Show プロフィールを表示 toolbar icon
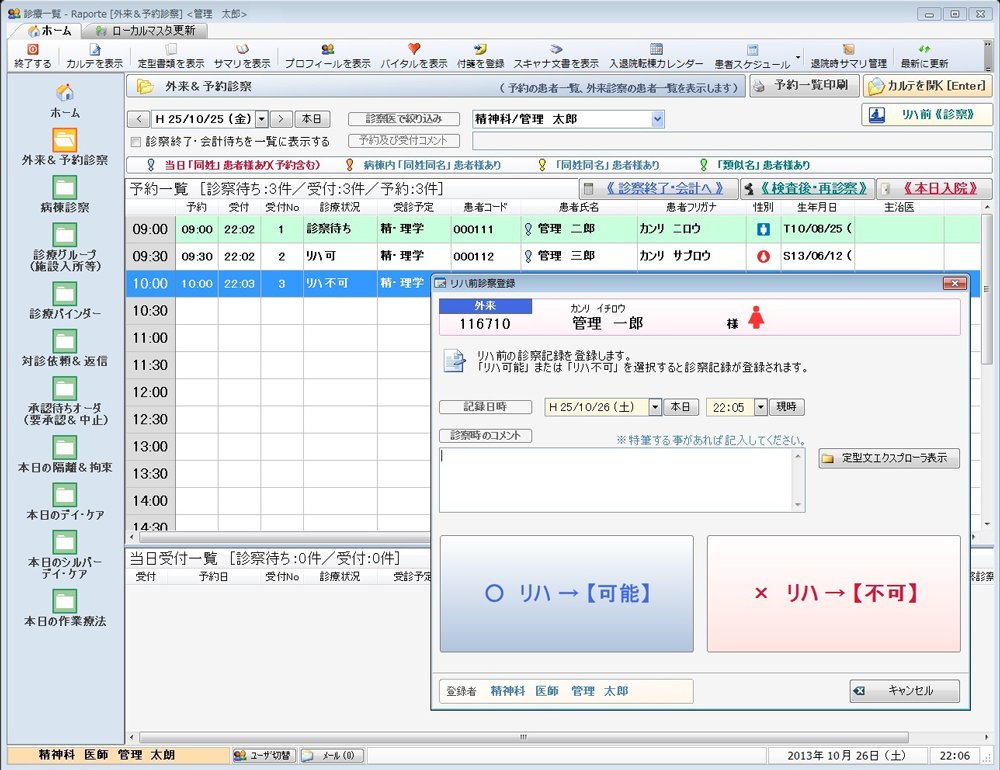This screenshot has height=770, width=1000. click(328, 50)
